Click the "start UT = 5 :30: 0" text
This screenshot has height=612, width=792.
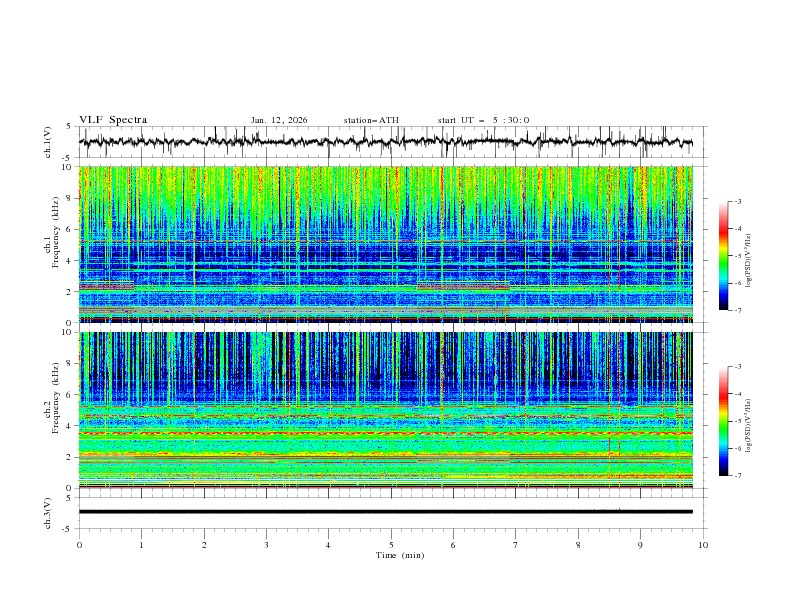483,120
